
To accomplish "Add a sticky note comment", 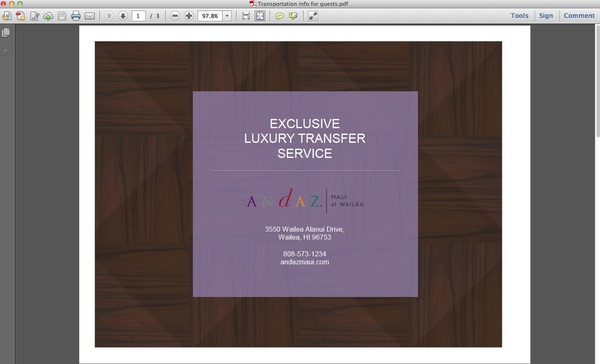I will pyautogui.click(x=280, y=16).
